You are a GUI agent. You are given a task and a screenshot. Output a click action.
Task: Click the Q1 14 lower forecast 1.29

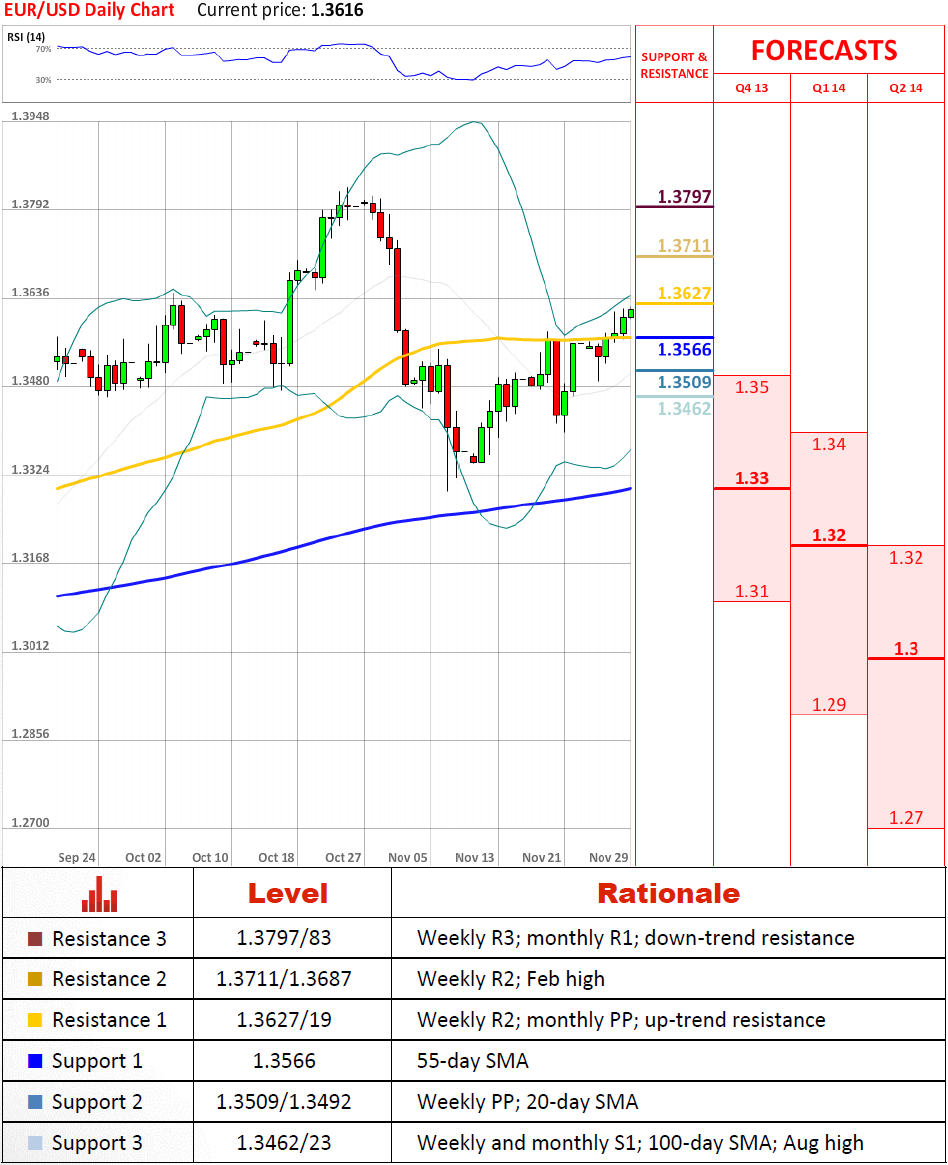tap(828, 704)
